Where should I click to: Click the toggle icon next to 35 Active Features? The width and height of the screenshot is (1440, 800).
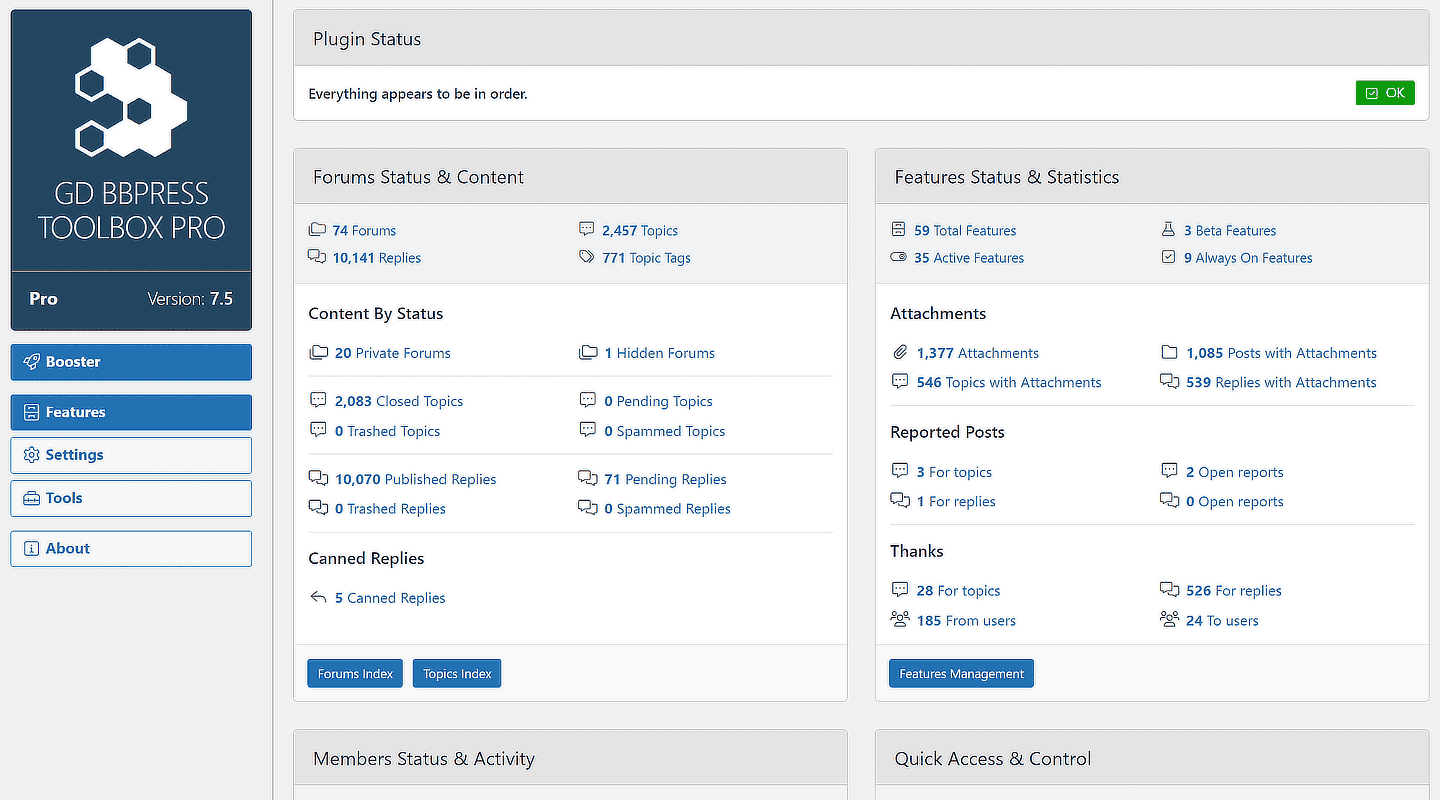(x=898, y=257)
